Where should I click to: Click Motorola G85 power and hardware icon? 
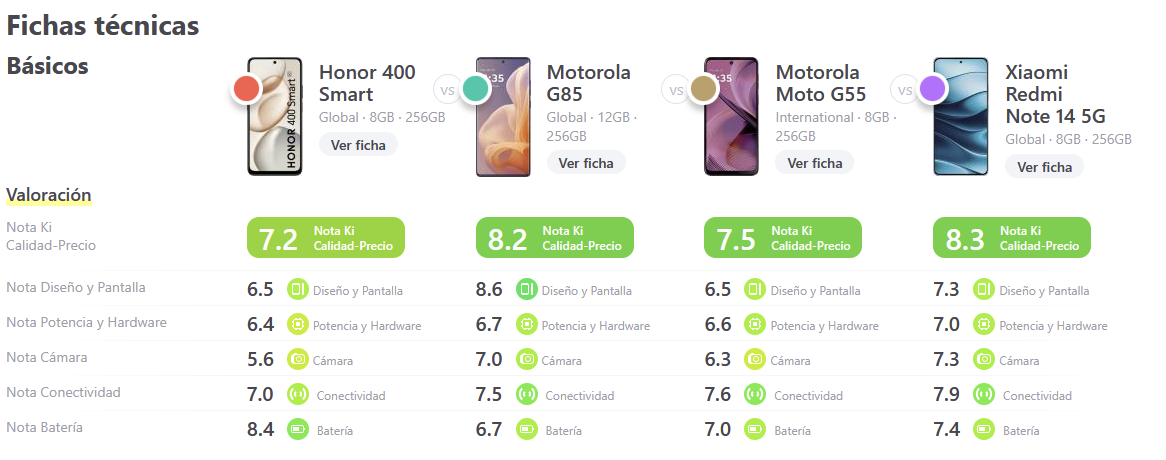526,325
